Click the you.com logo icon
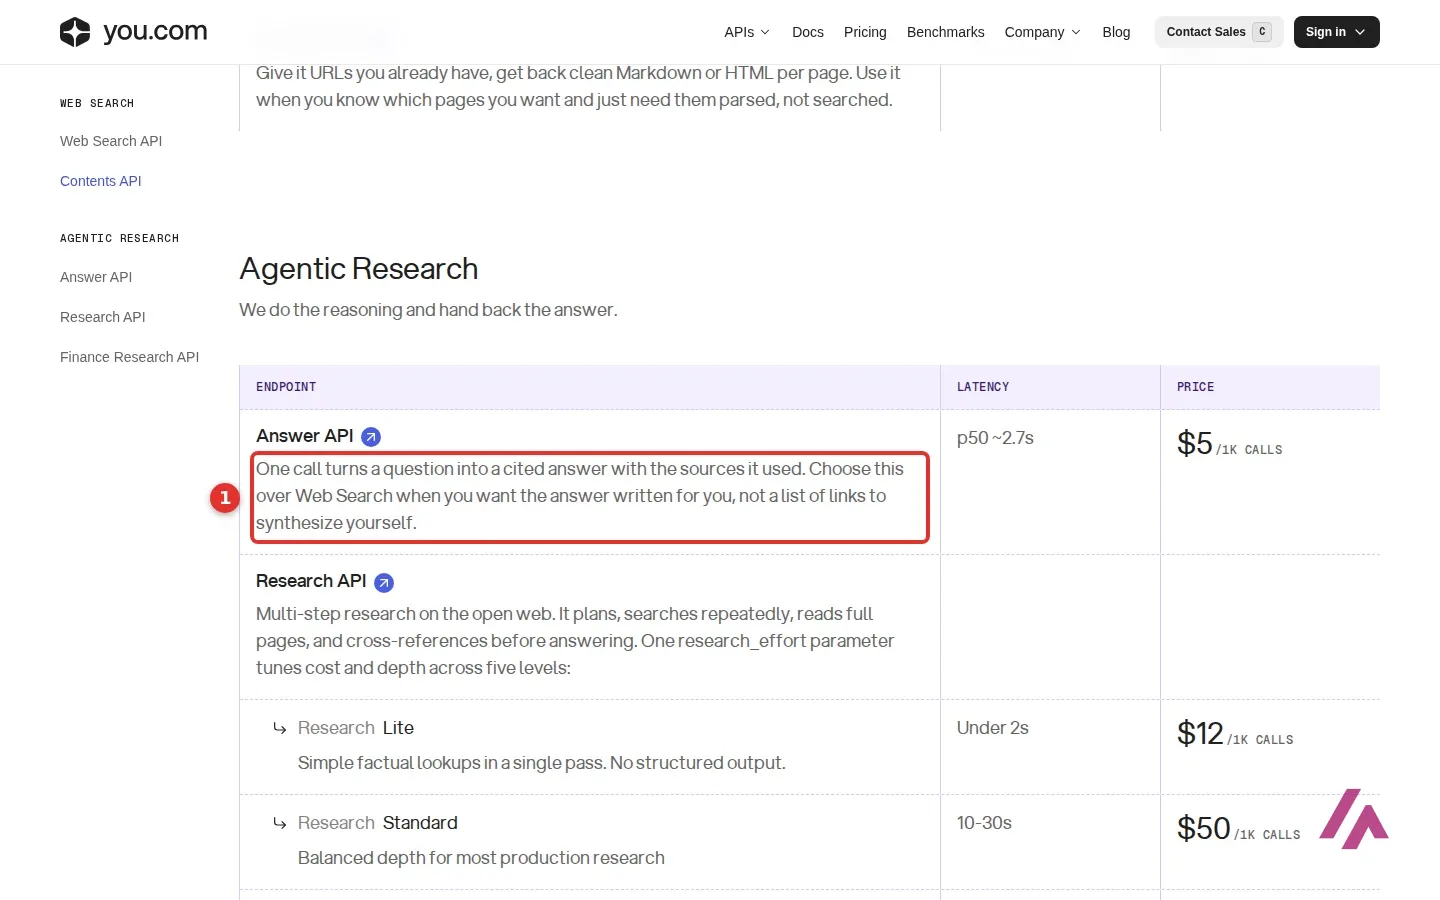This screenshot has width=1440, height=900. pyautogui.click(x=75, y=32)
